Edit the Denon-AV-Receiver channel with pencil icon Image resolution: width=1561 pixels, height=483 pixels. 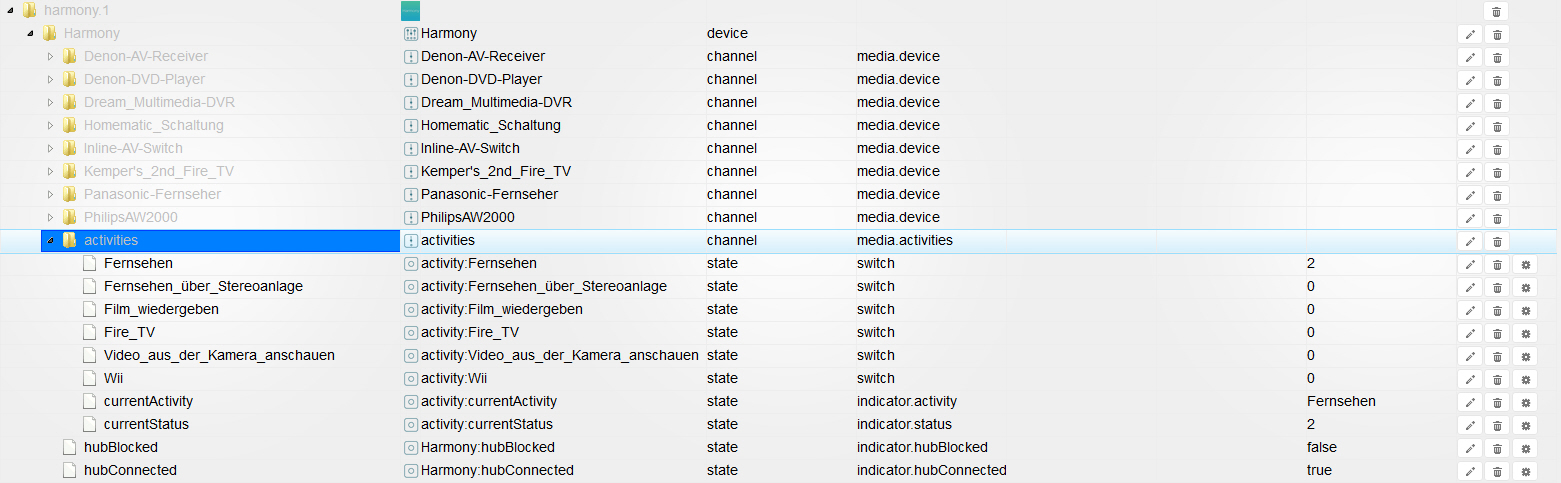coord(1470,57)
